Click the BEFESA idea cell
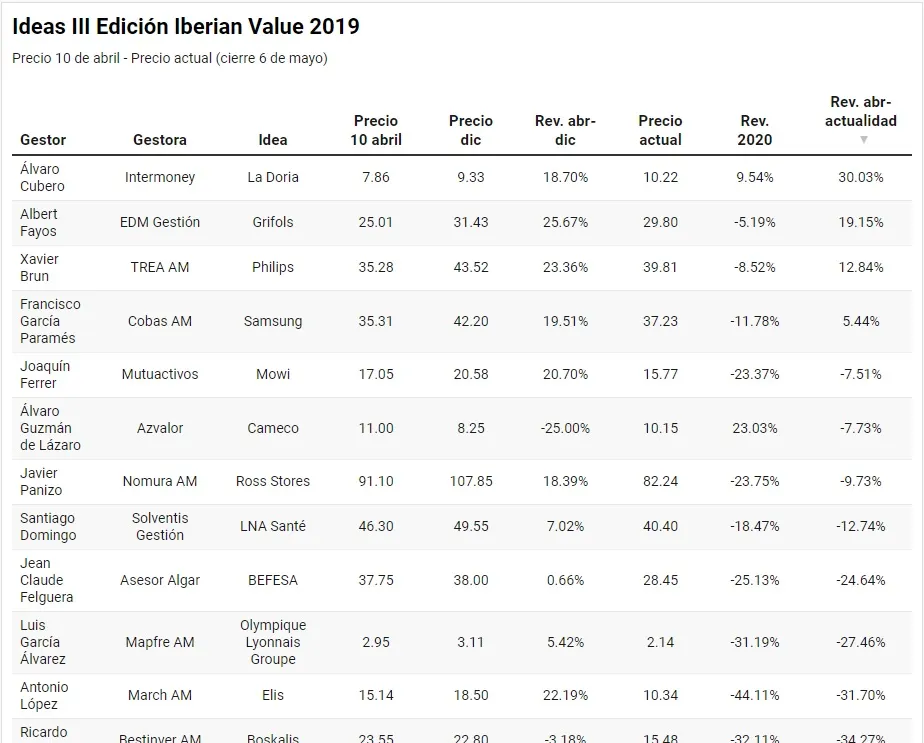Screen dimensions: 924x743 pos(273,580)
